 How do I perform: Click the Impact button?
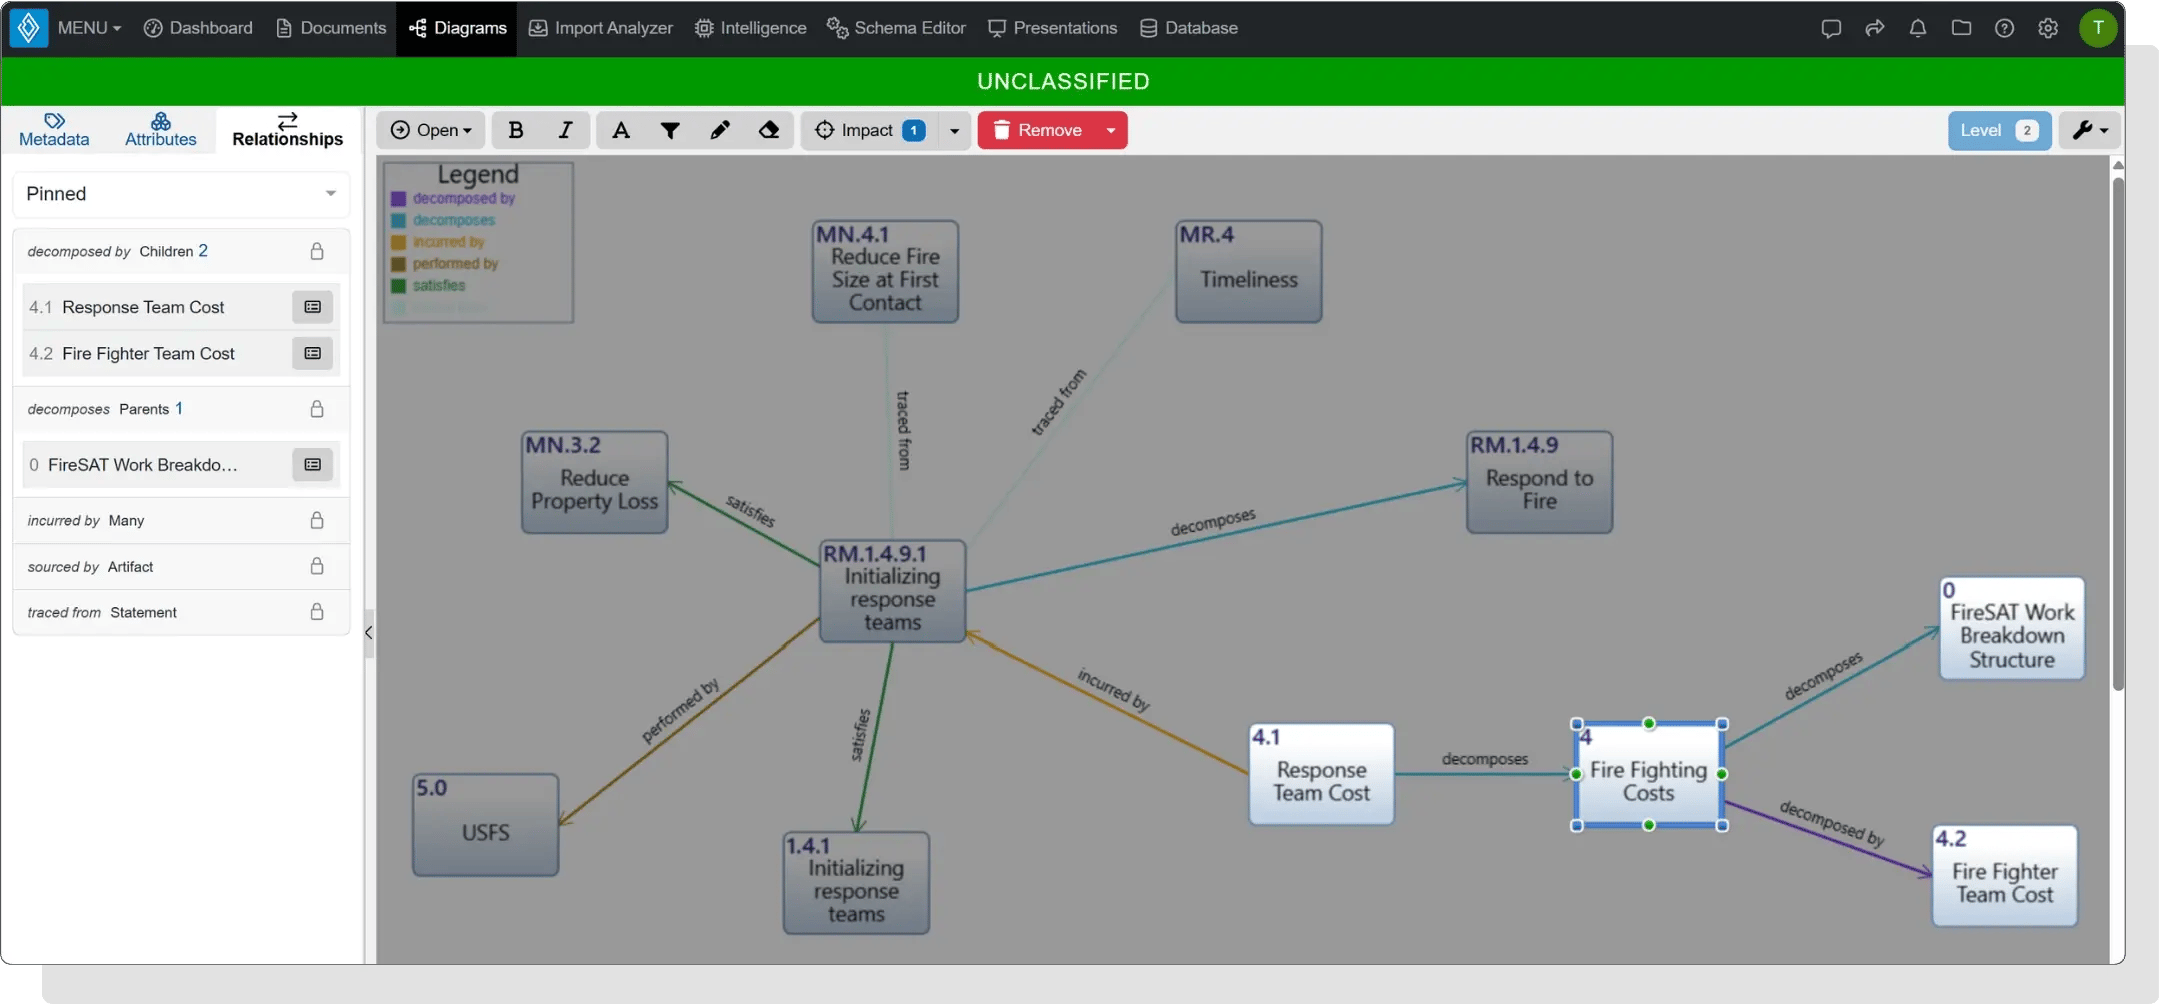(x=869, y=130)
